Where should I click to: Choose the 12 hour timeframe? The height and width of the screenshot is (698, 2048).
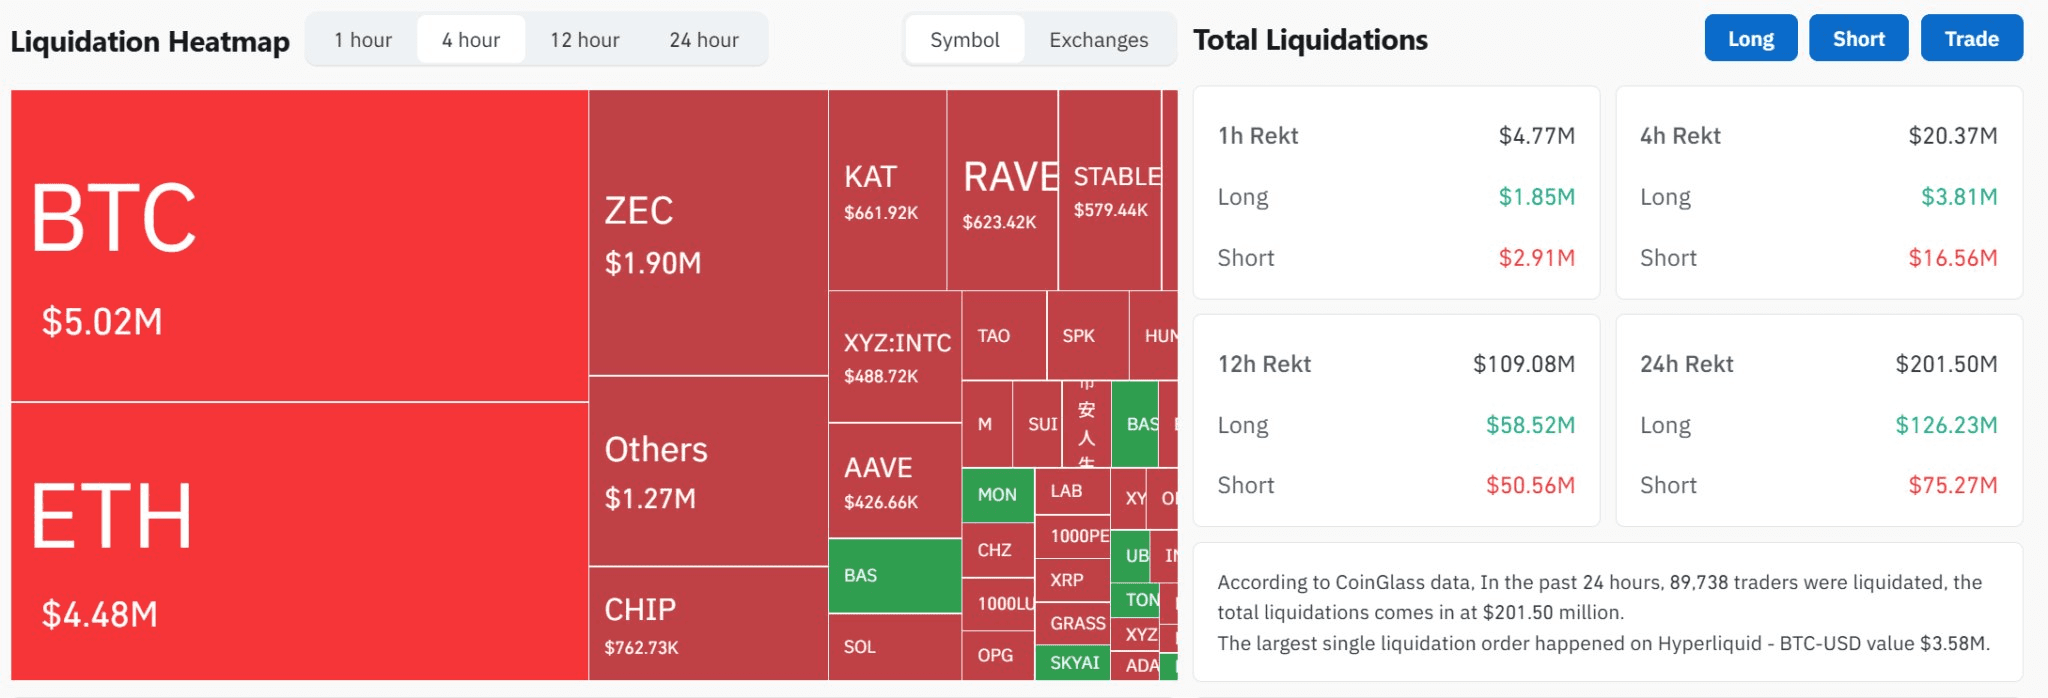coord(585,40)
